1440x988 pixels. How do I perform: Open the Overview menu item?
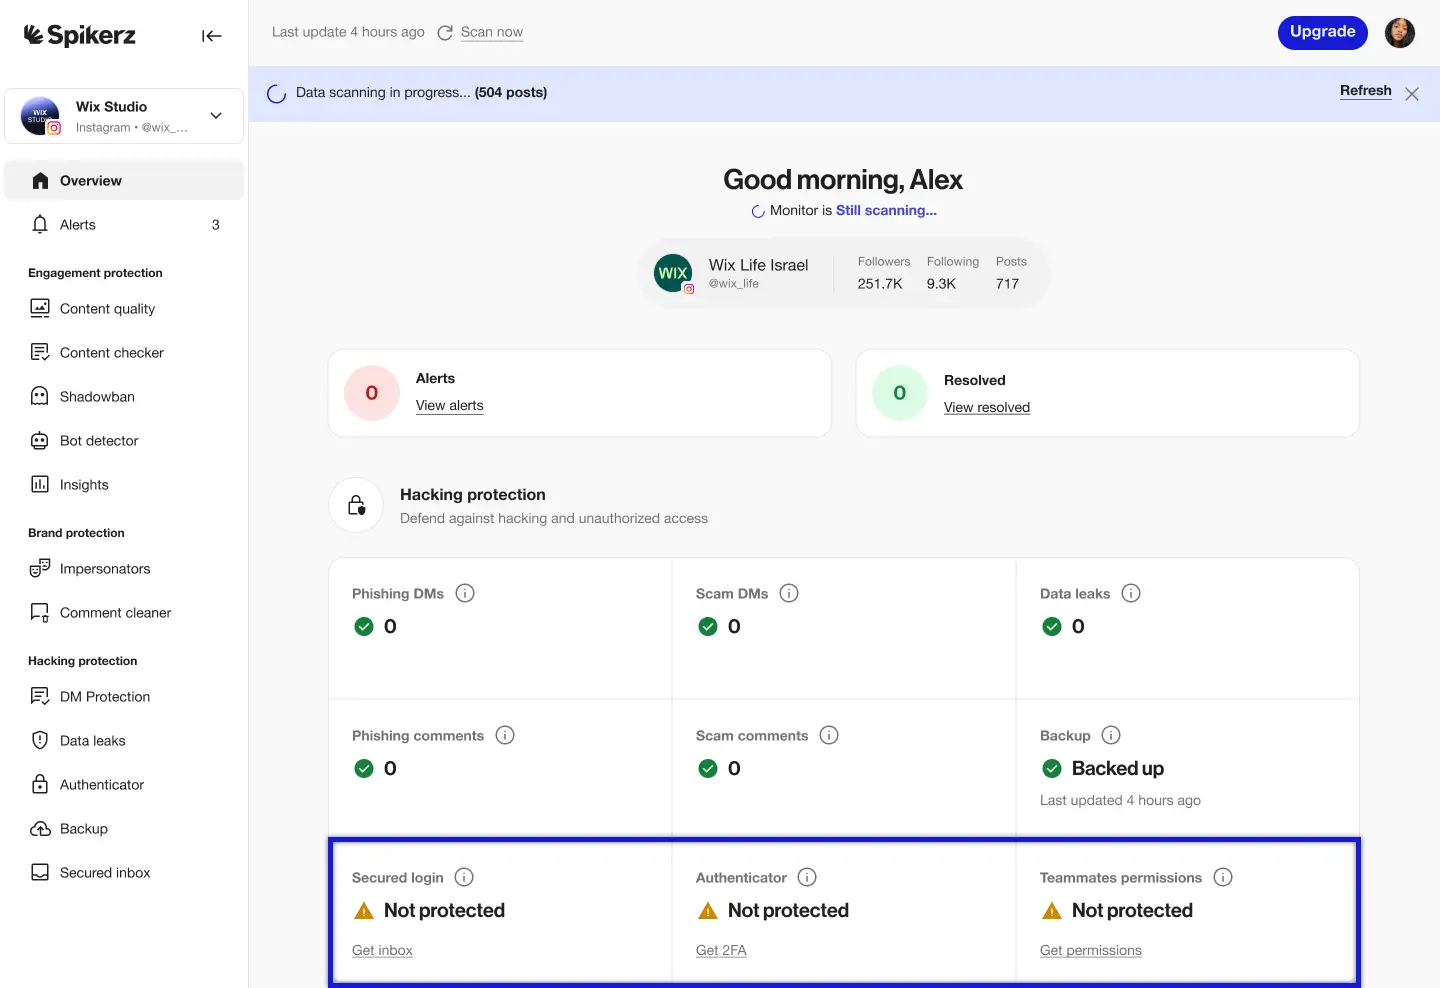tap(124, 181)
